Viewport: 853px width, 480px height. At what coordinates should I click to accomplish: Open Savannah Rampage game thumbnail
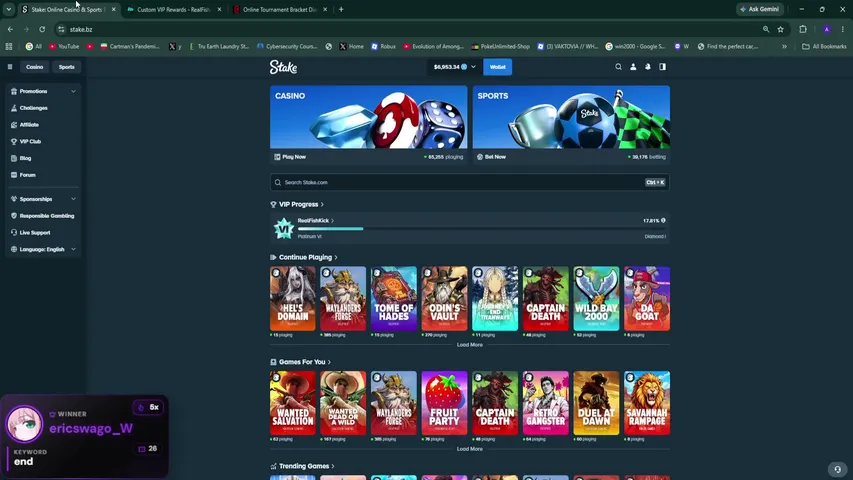tap(647, 403)
